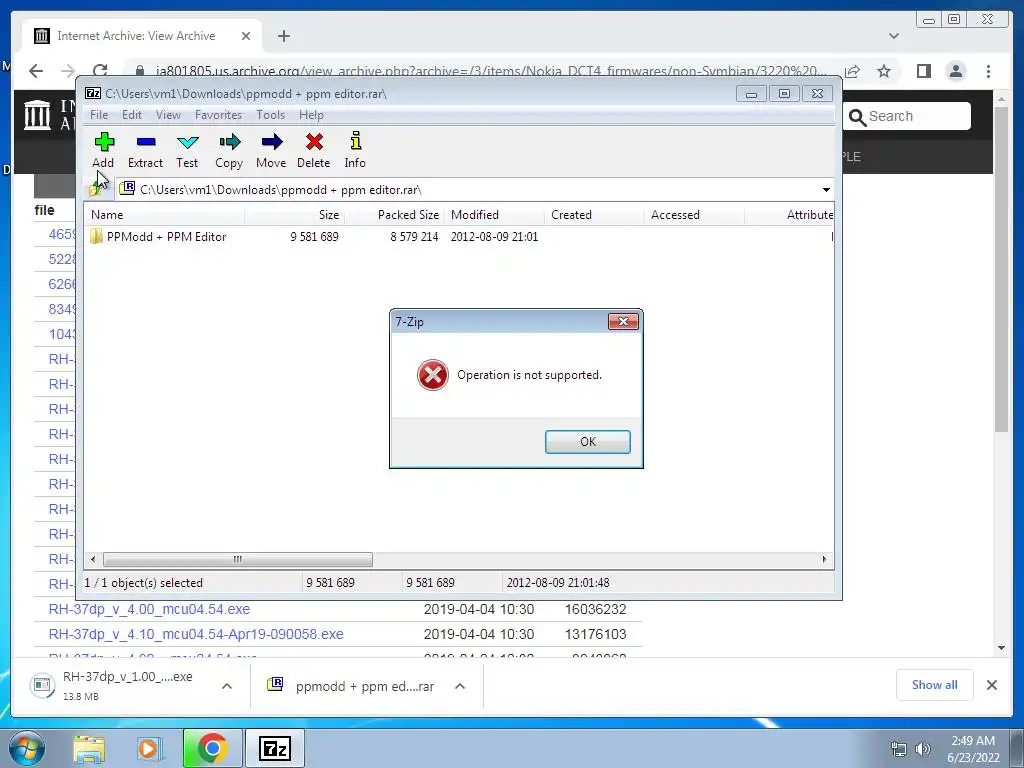This screenshot has width=1024, height=768.
Task: Sort by the Name column header
Action: [165, 215]
